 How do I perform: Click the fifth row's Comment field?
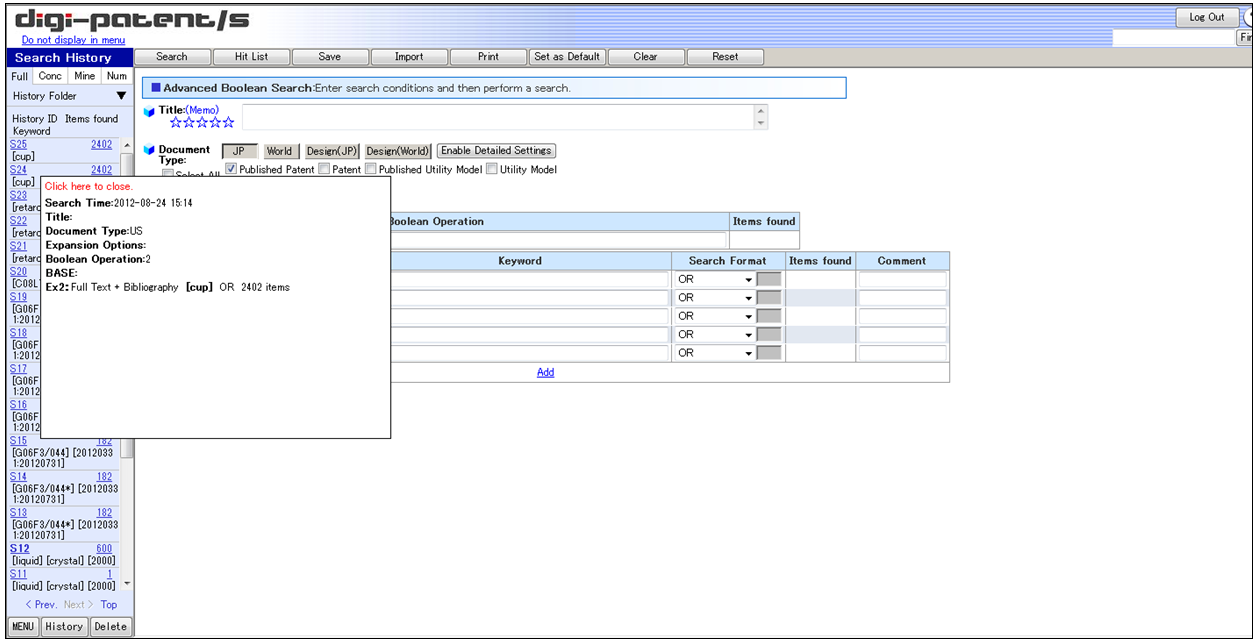902,352
